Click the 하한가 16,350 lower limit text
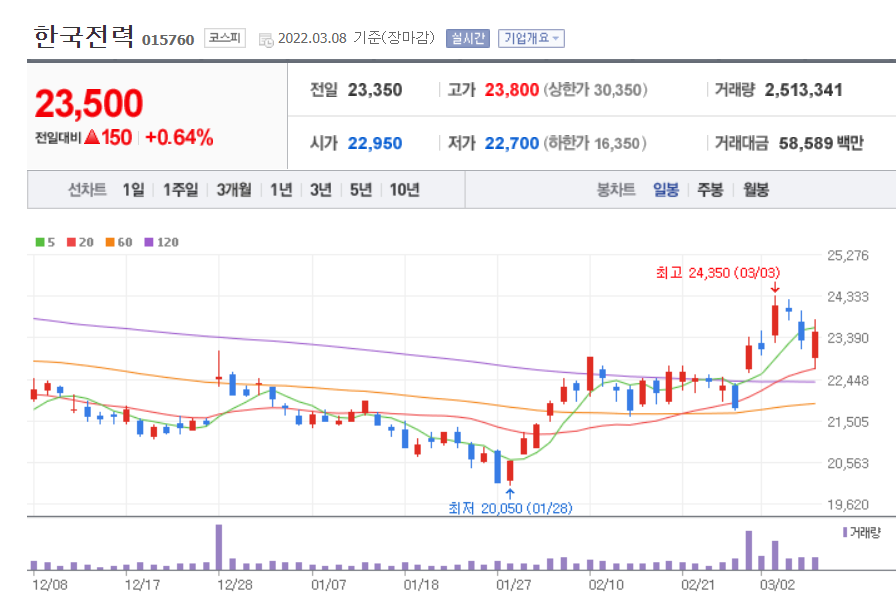The height and width of the screenshot is (615, 896). [595, 143]
